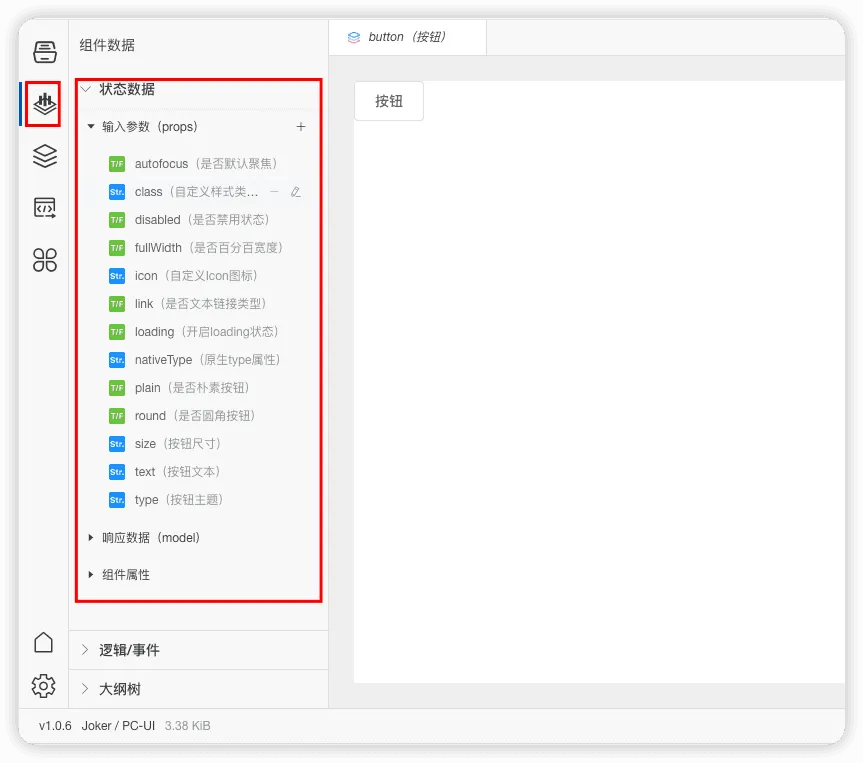This screenshot has height=763, width=863.
Task: Click the 按钮 button on the canvas
Action: (388, 100)
